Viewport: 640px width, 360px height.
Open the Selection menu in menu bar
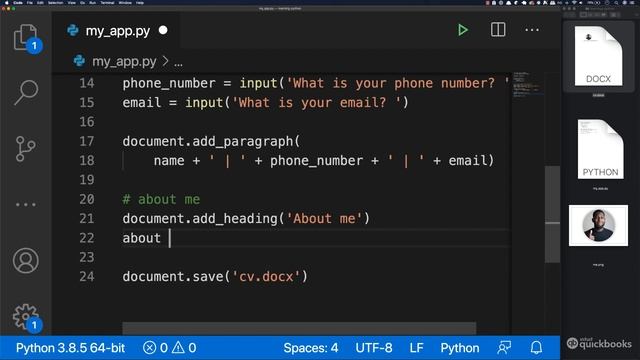point(56,3)
